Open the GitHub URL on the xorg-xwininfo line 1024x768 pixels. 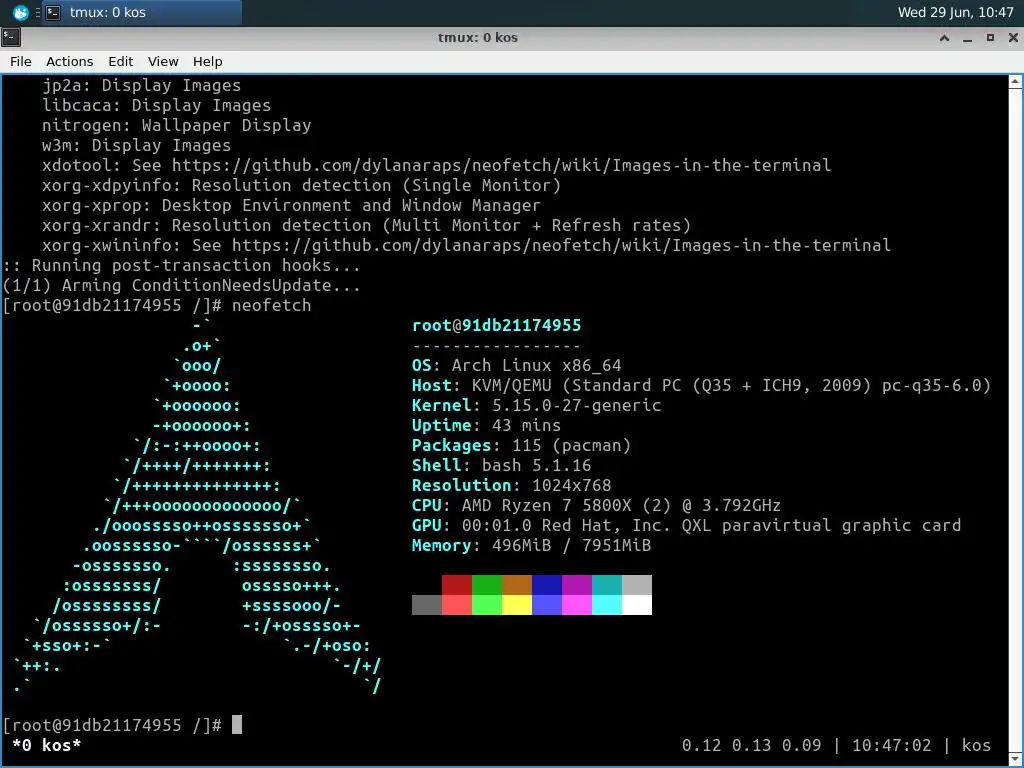561,246
